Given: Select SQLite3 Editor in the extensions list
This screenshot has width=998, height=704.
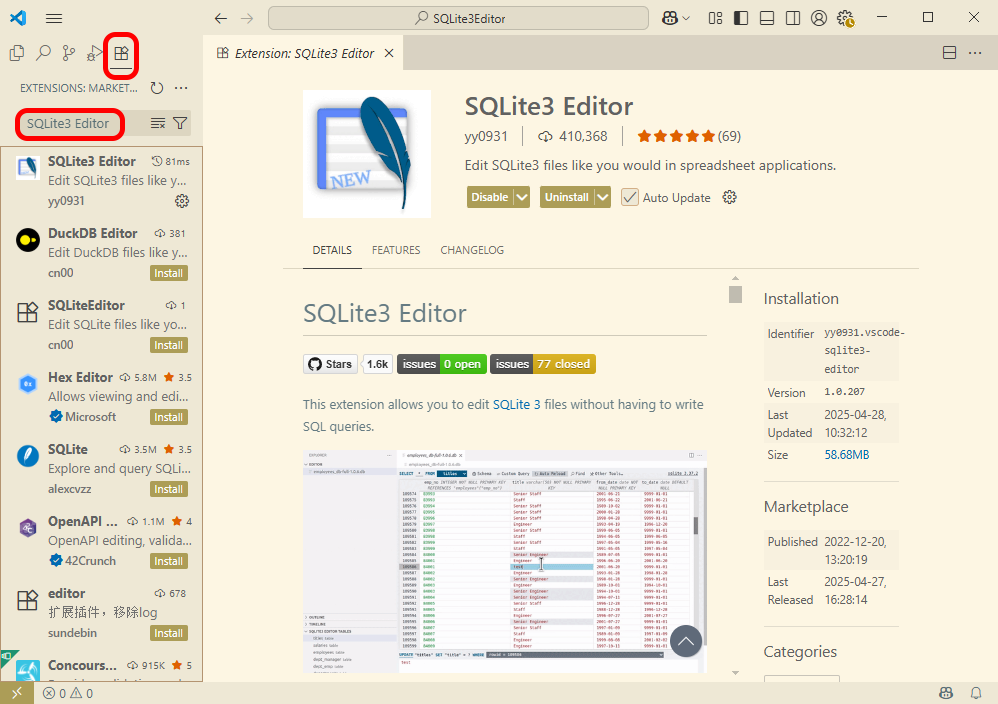Looking at the screenshot, I should pyautogui.click(x=102, y=181).
